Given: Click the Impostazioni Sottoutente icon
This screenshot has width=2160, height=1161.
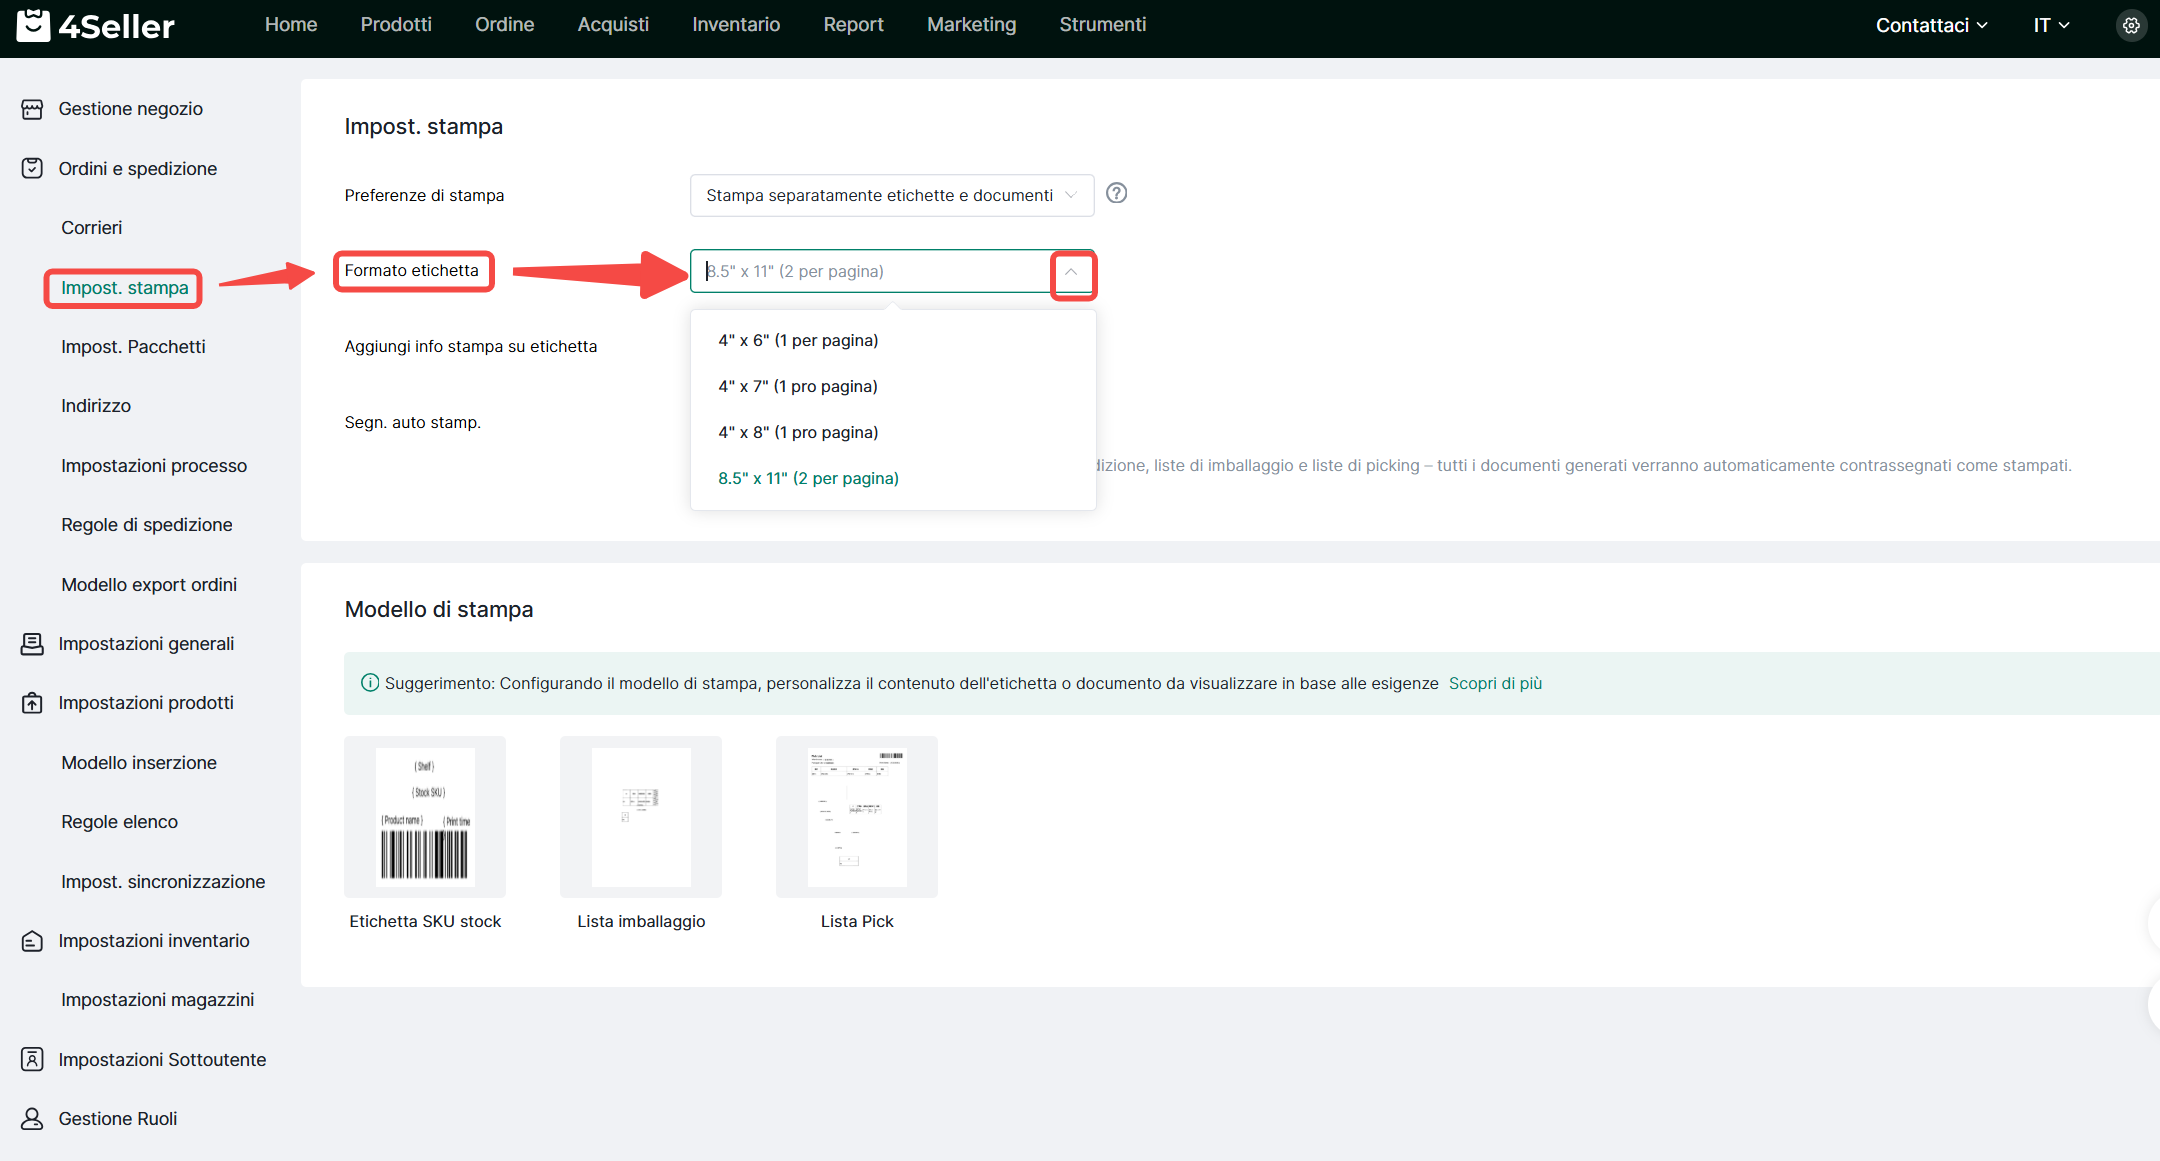Looking at the screenshot, I should [32, 1059].
